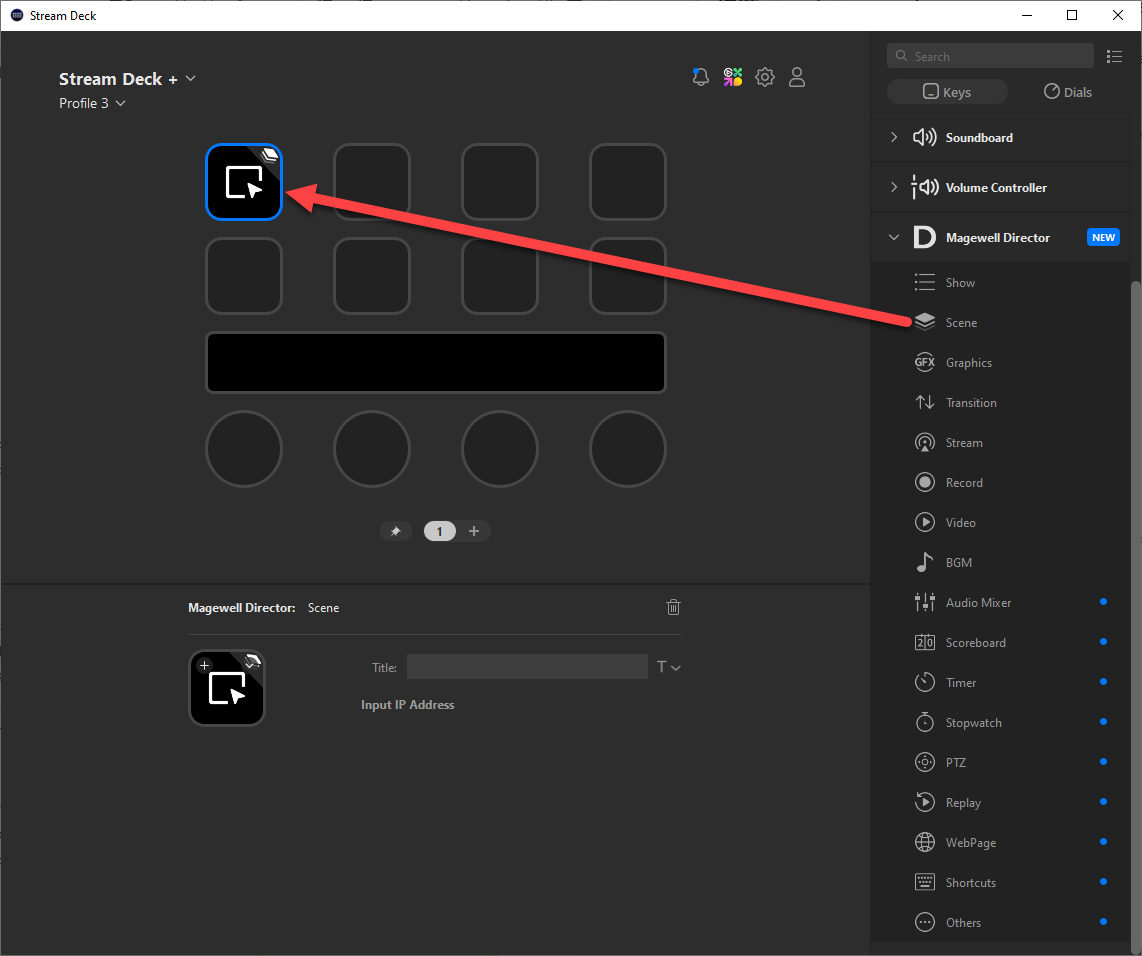The height and width of the screenshot is (956, 1142).
Task: Add a new page with the plus button
Action: tap(474, 532)
